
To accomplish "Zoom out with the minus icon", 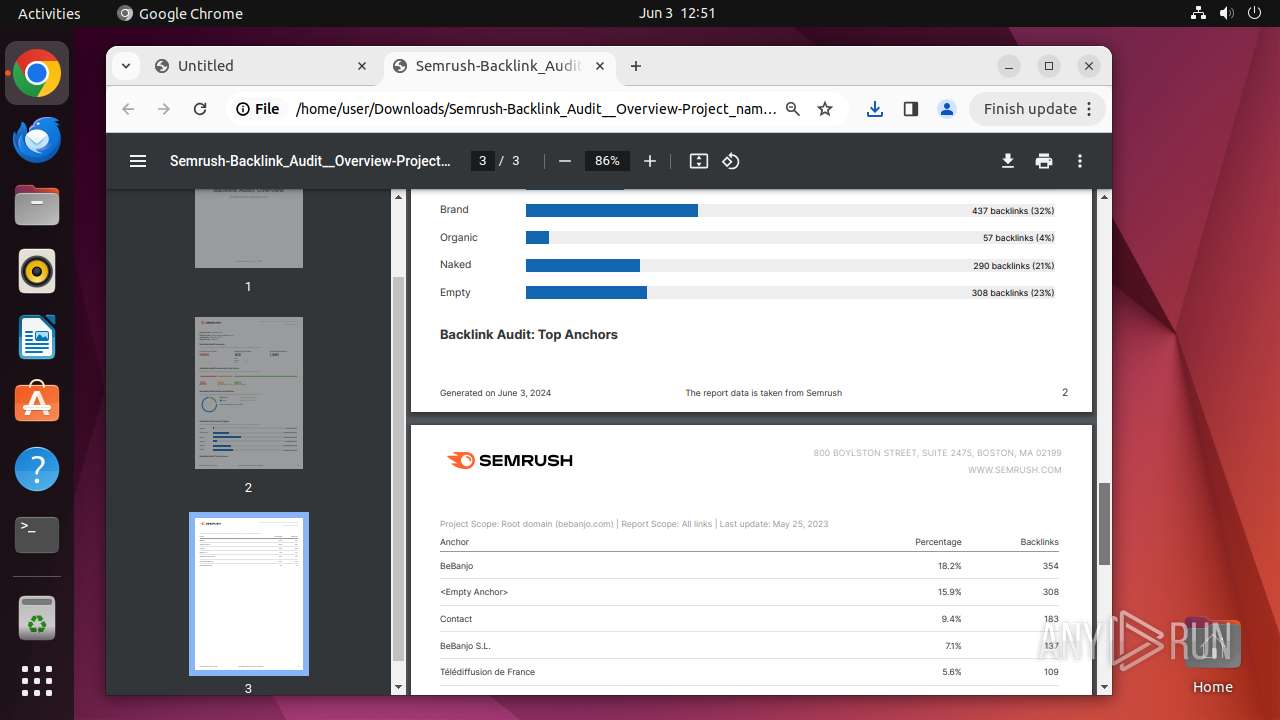I will click(565, 161).
